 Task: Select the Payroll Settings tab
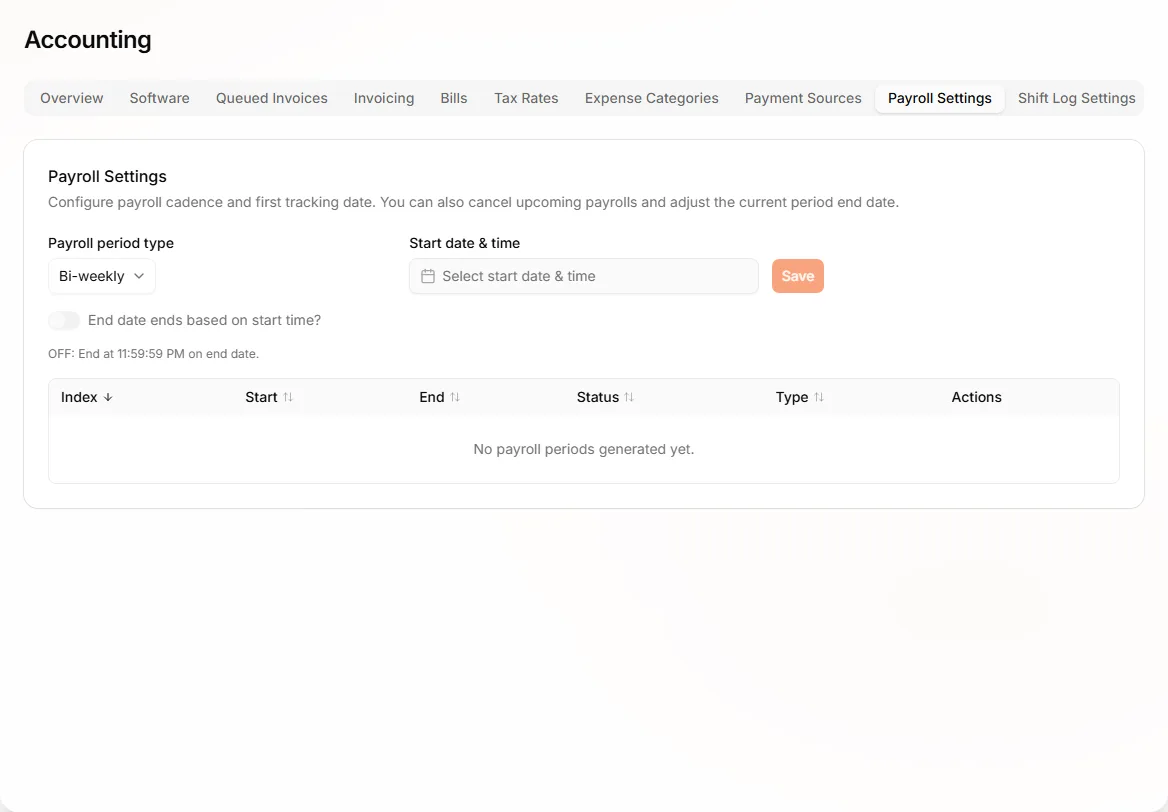point(940,98)
